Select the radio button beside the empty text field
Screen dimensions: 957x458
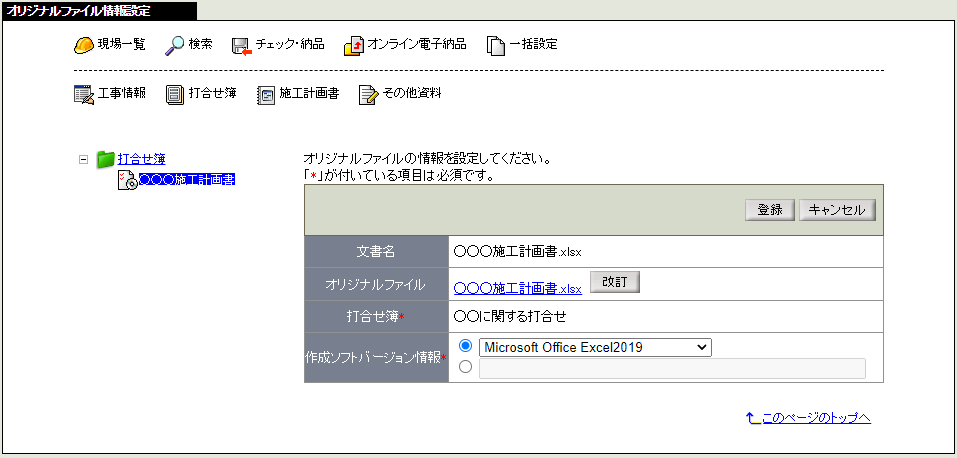[466, 367]
